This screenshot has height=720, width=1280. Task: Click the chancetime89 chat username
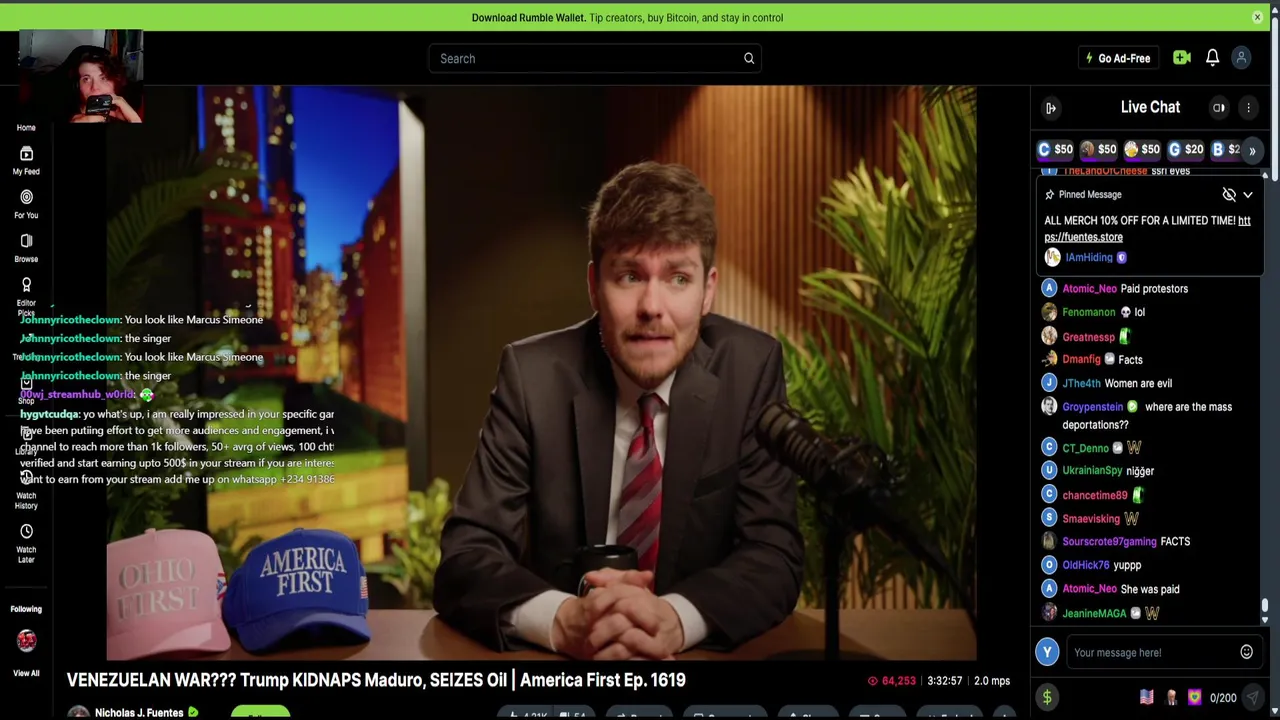click(1094, 495)
